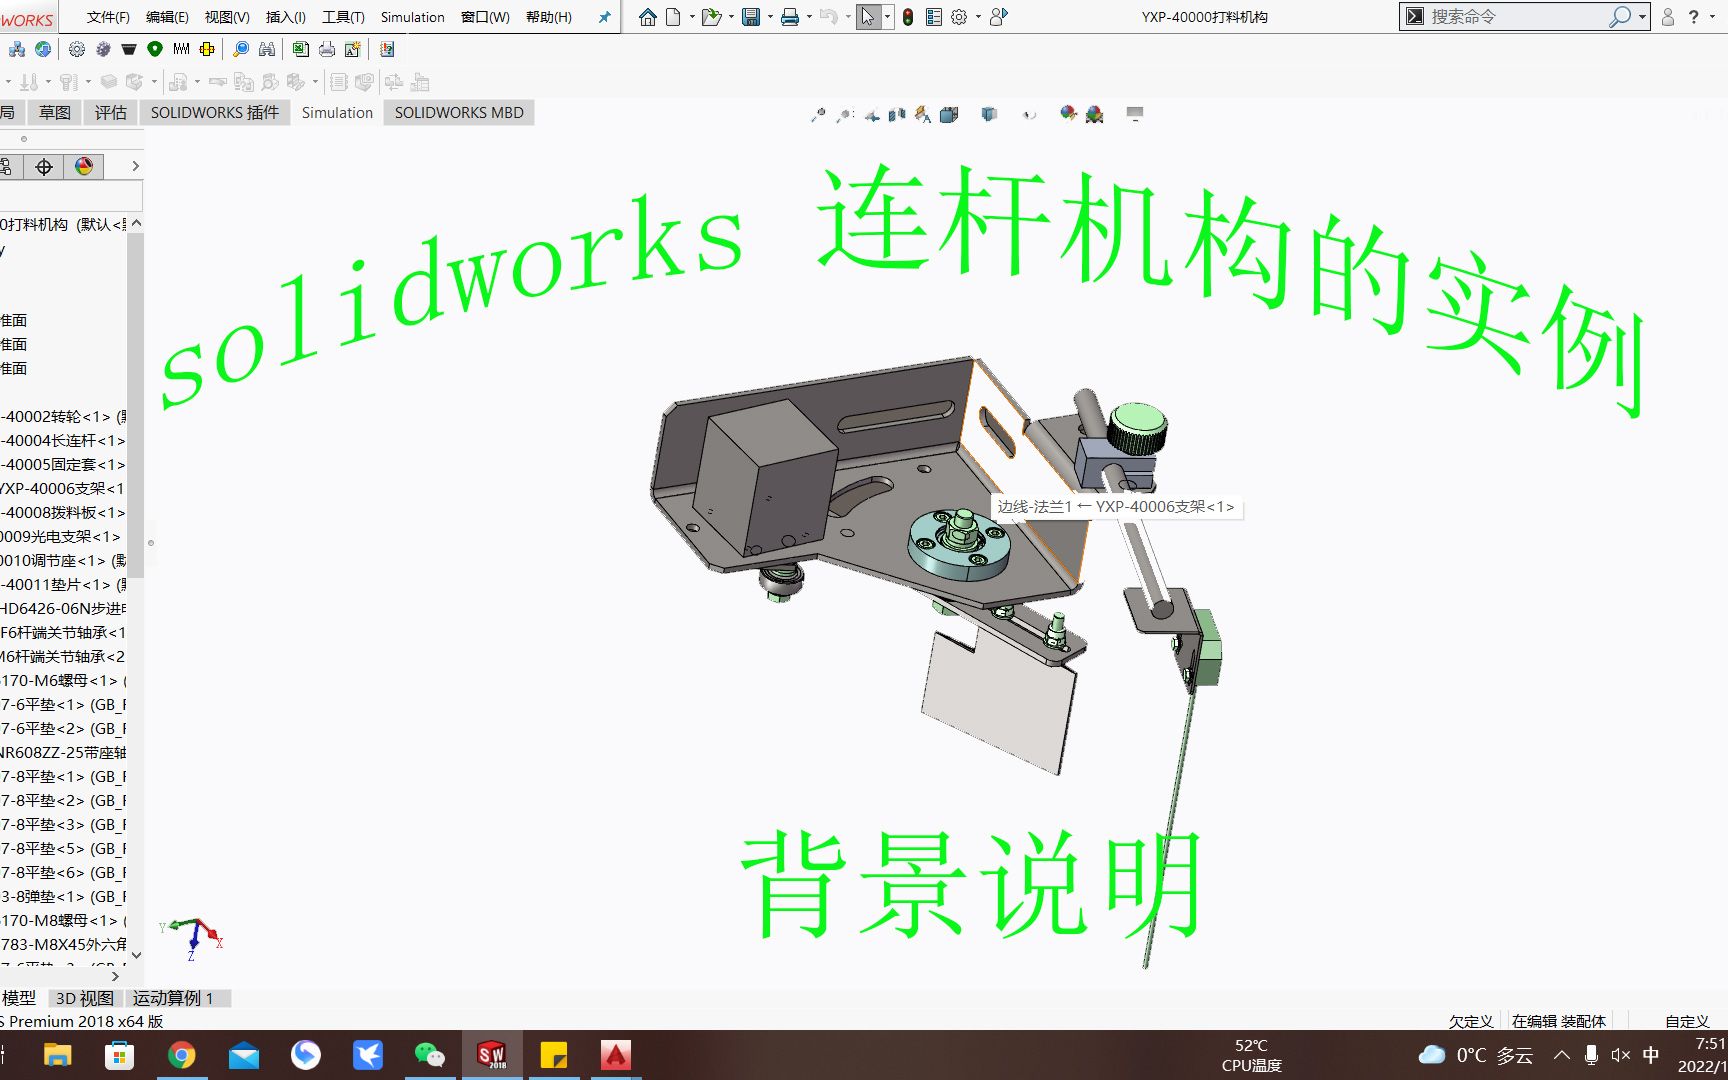This screenshot has height=1080, width=1728.
Task: Open file properties list icon
Action: coord(934,17)
